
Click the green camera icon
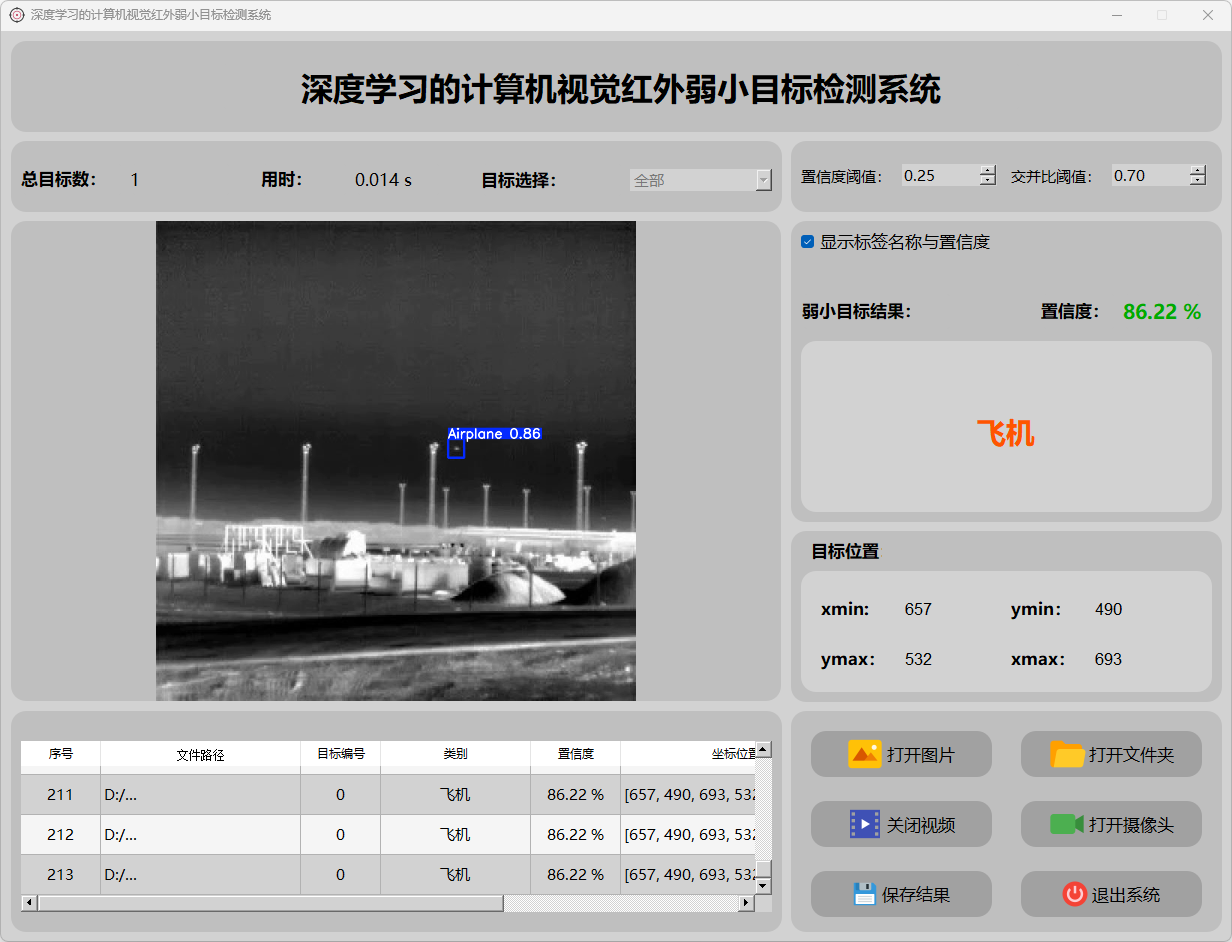tap(1066, 824)
